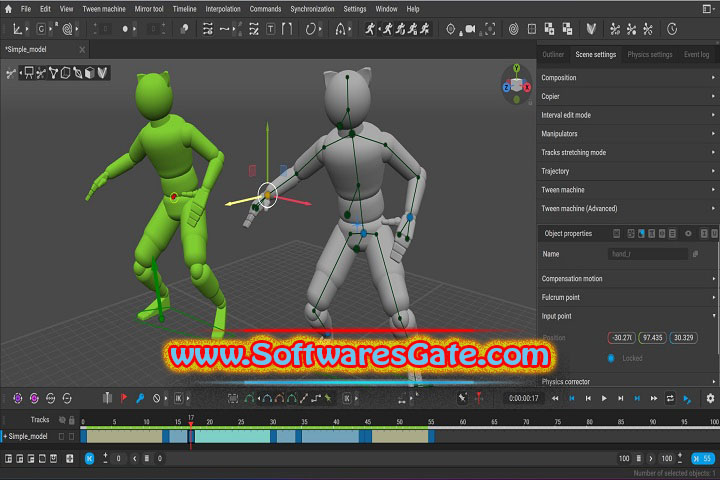The image size is (720, 480).
Task: Click the first running-figure icon in toolbar
Action: [370, 29]
